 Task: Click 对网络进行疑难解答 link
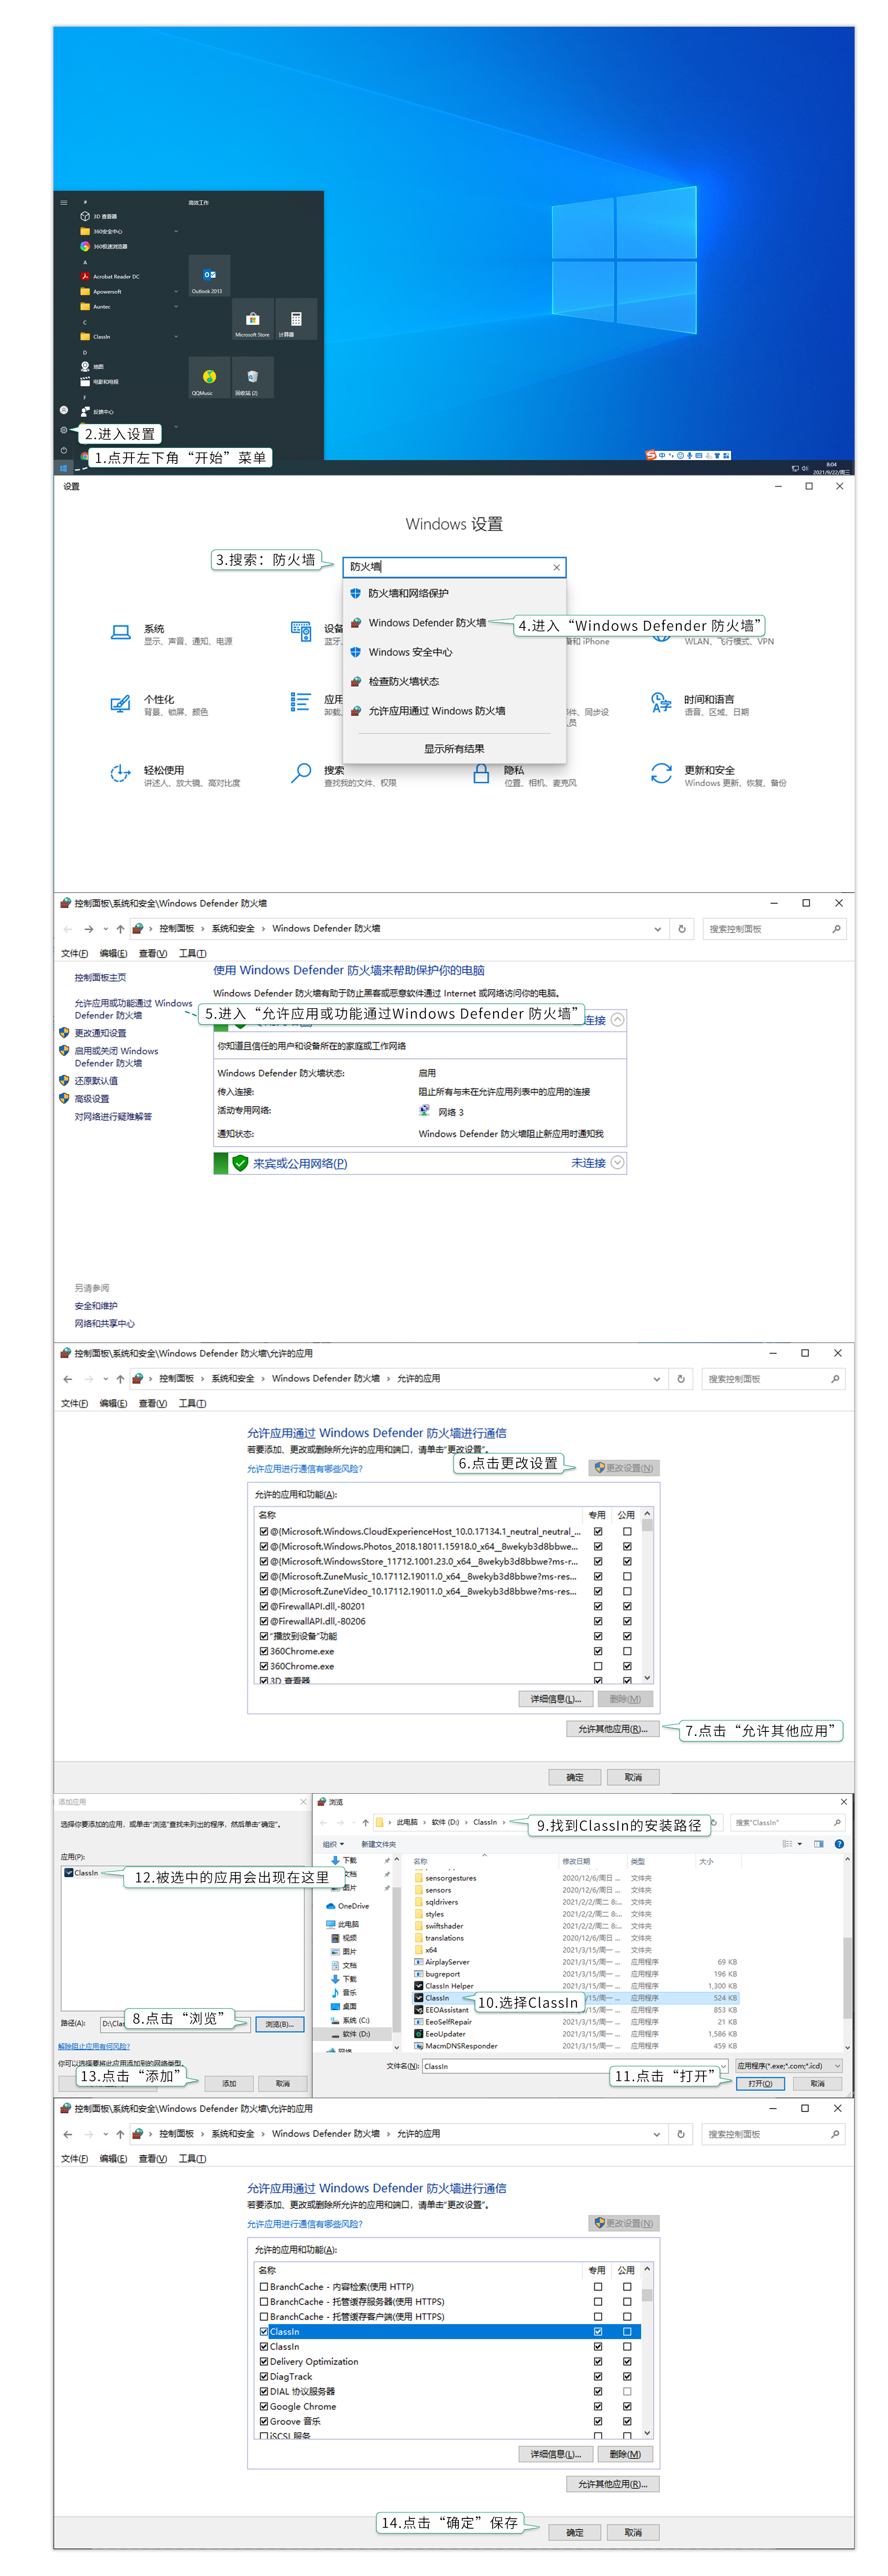[113, 1116]
